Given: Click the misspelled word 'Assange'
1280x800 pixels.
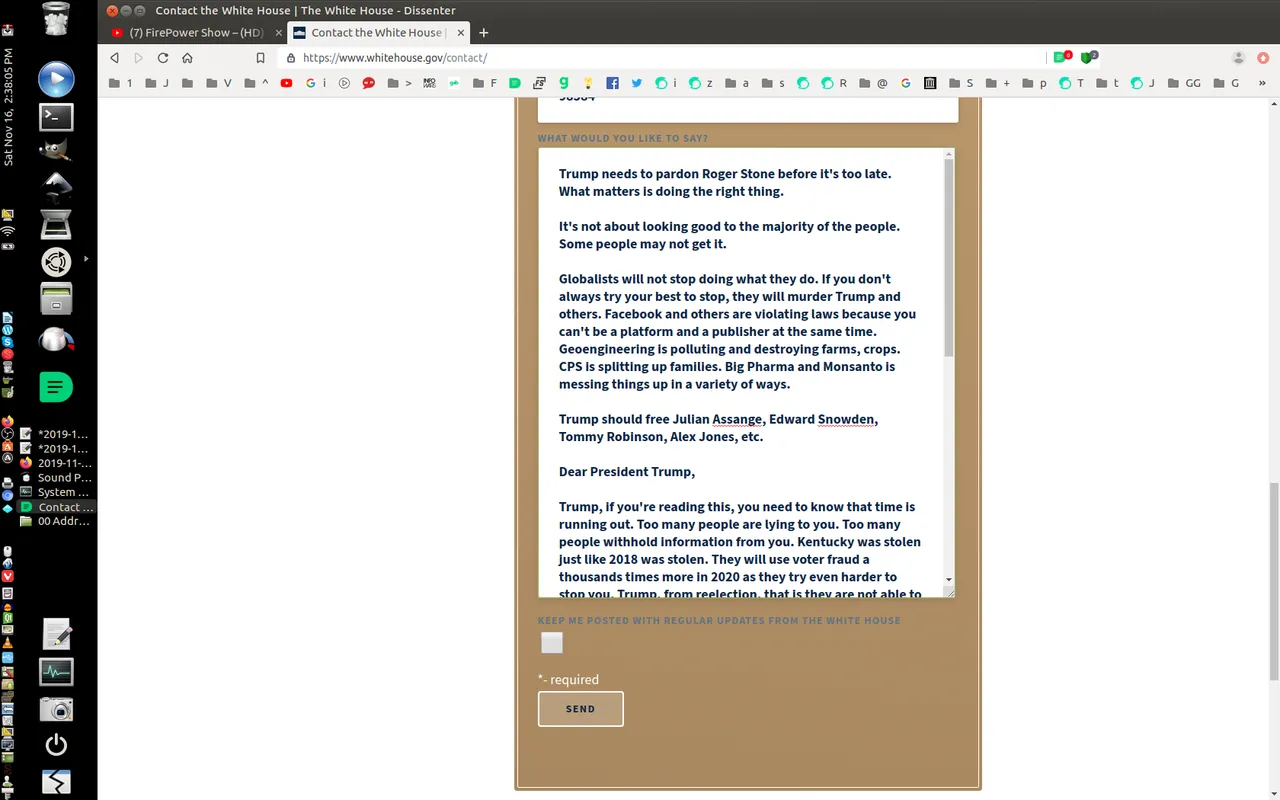Looking at the screenshot, I should pos(736,419).
